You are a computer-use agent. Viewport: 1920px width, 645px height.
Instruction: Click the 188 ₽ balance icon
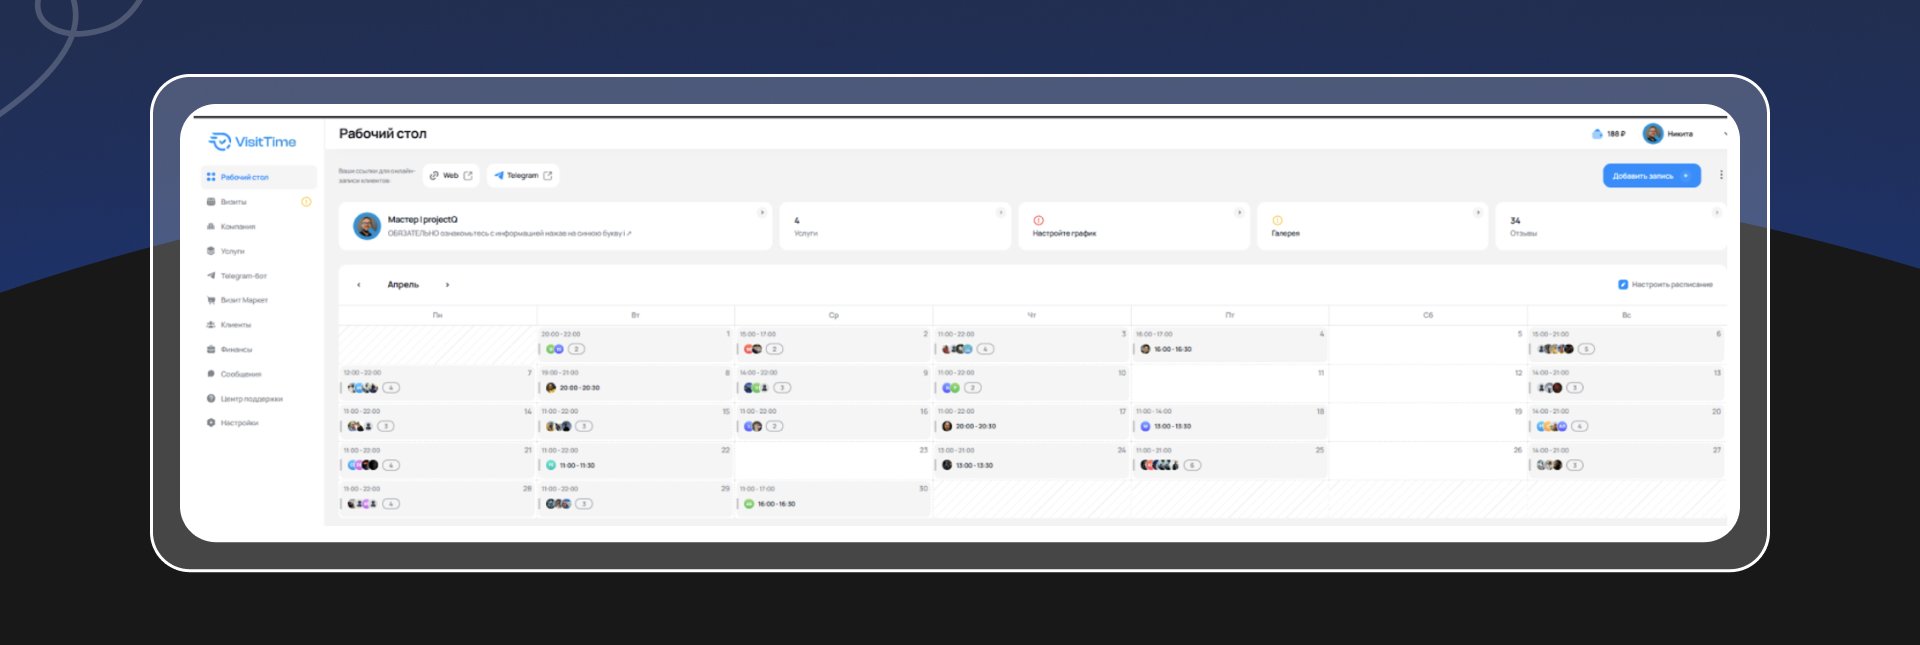click(1597, 133)
